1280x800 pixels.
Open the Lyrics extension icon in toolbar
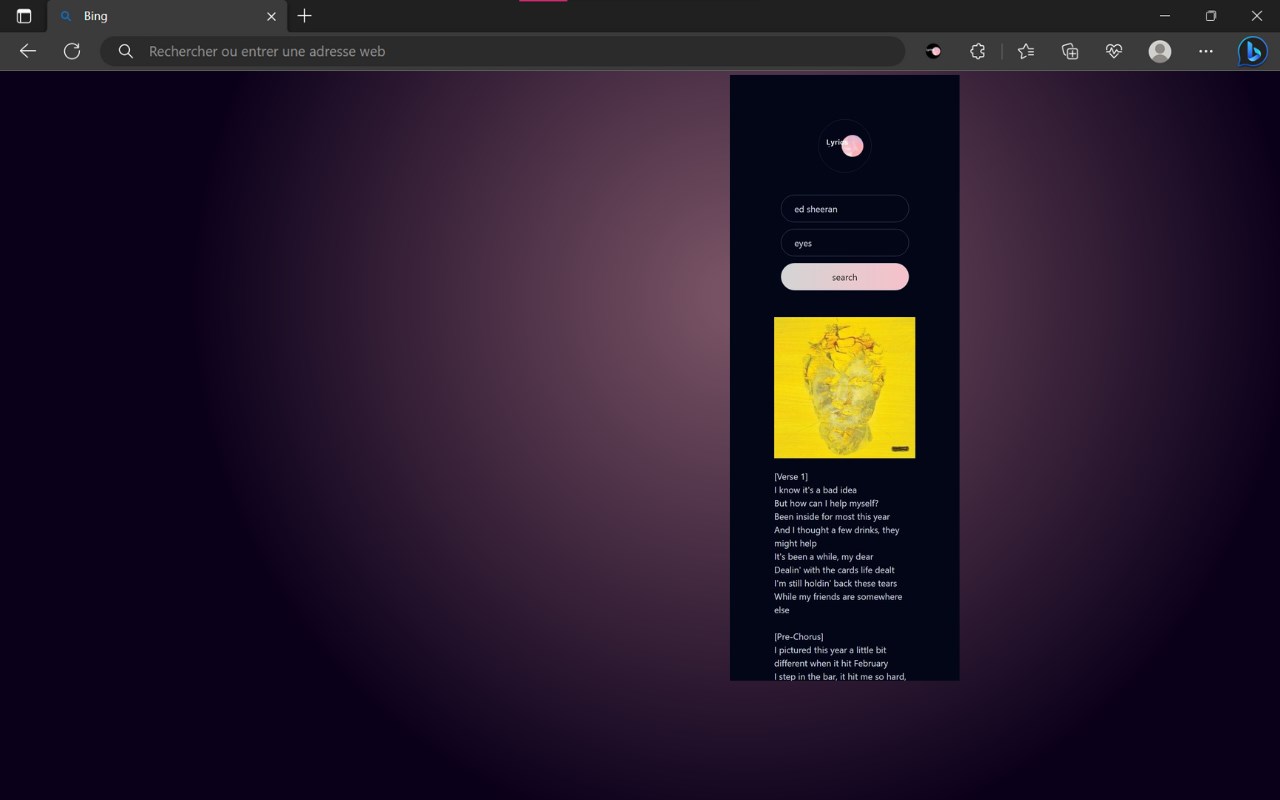934,51
